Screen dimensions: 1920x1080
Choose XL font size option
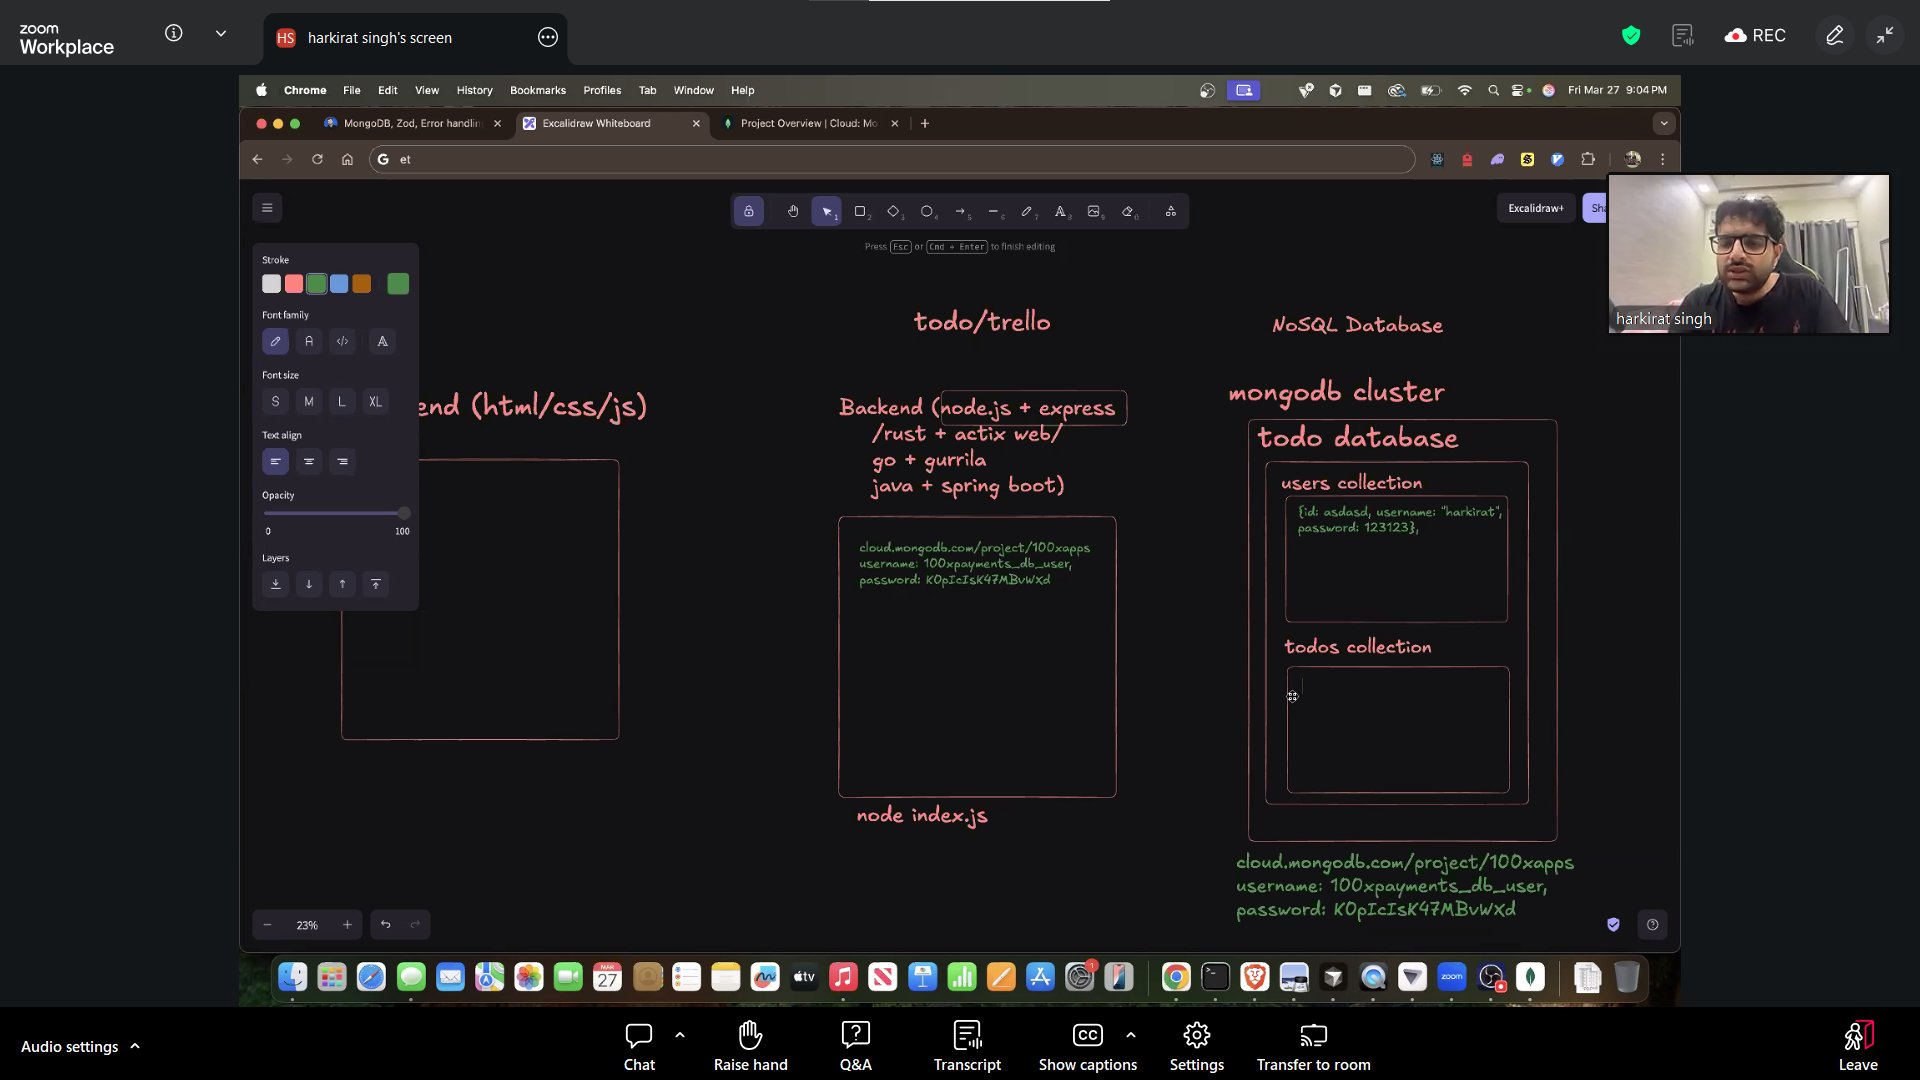[375, 401]
